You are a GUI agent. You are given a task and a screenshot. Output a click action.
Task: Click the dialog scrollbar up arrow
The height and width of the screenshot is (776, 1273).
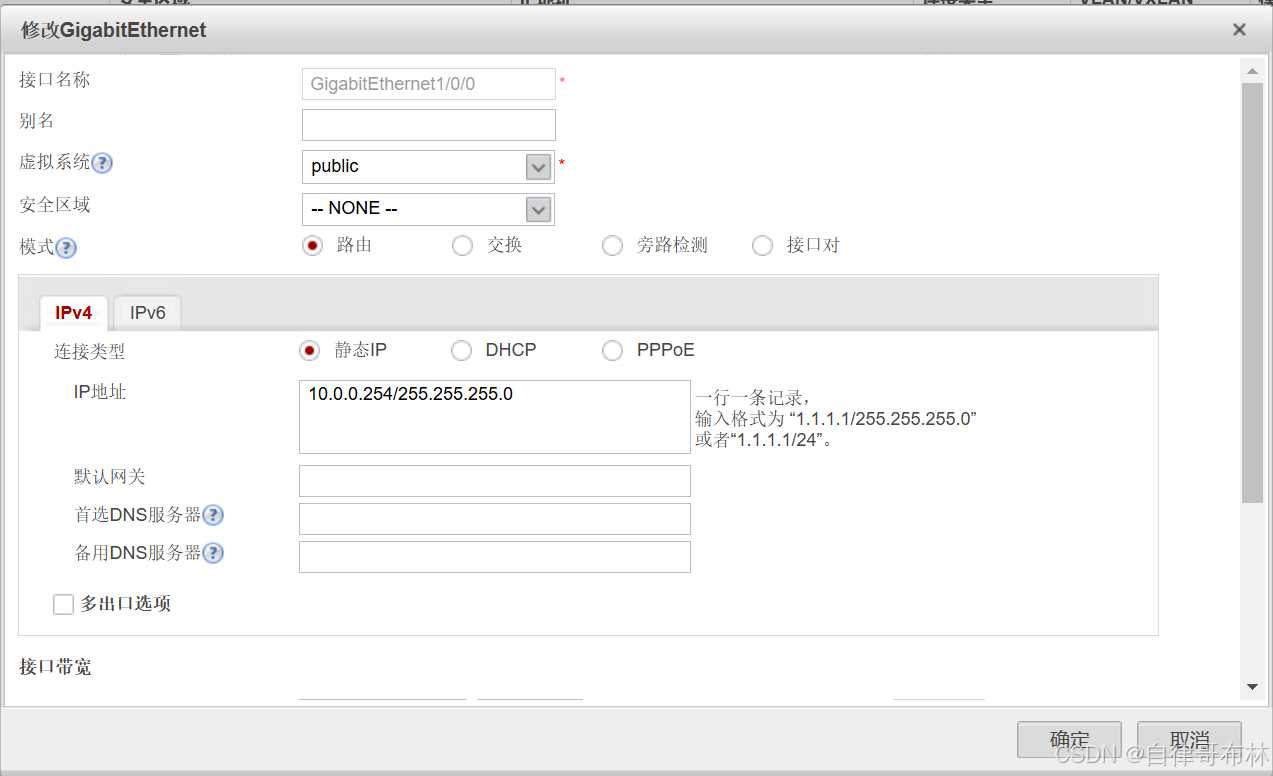coord(1252,70)
